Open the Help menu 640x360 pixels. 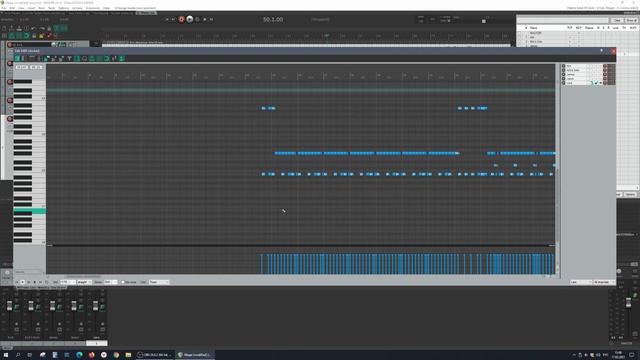pyautogui.click(x=107, y=8)
